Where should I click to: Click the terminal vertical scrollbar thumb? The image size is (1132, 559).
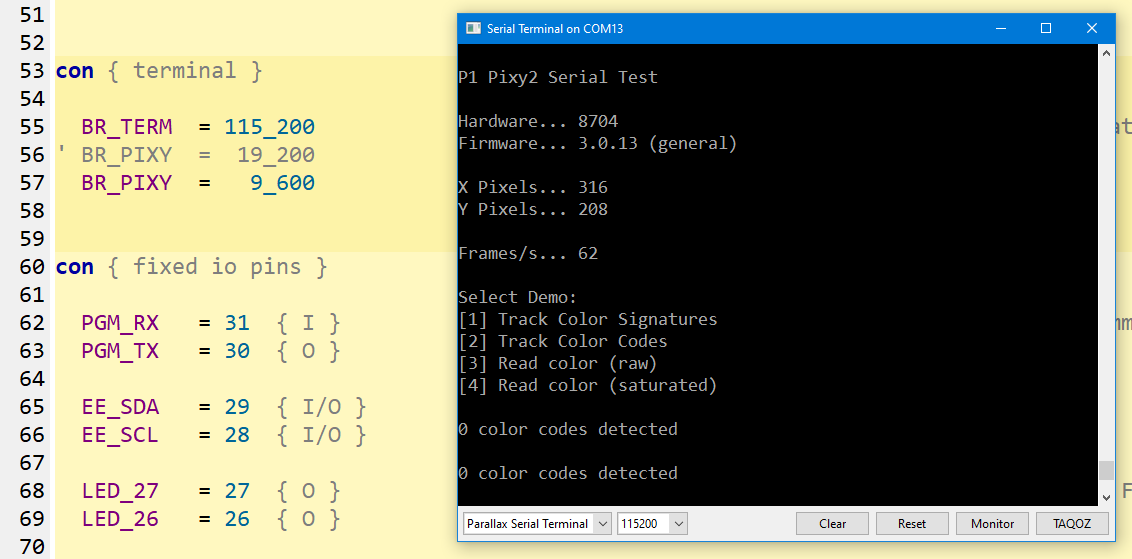point(1105,471)
